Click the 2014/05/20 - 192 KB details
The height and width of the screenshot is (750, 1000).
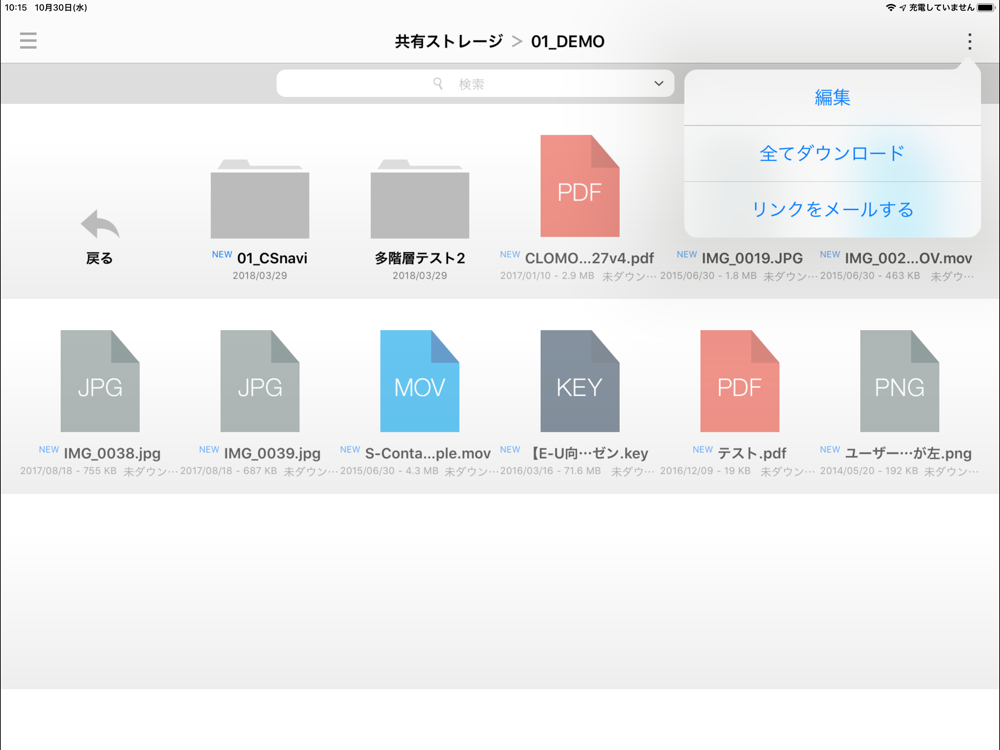869,471
